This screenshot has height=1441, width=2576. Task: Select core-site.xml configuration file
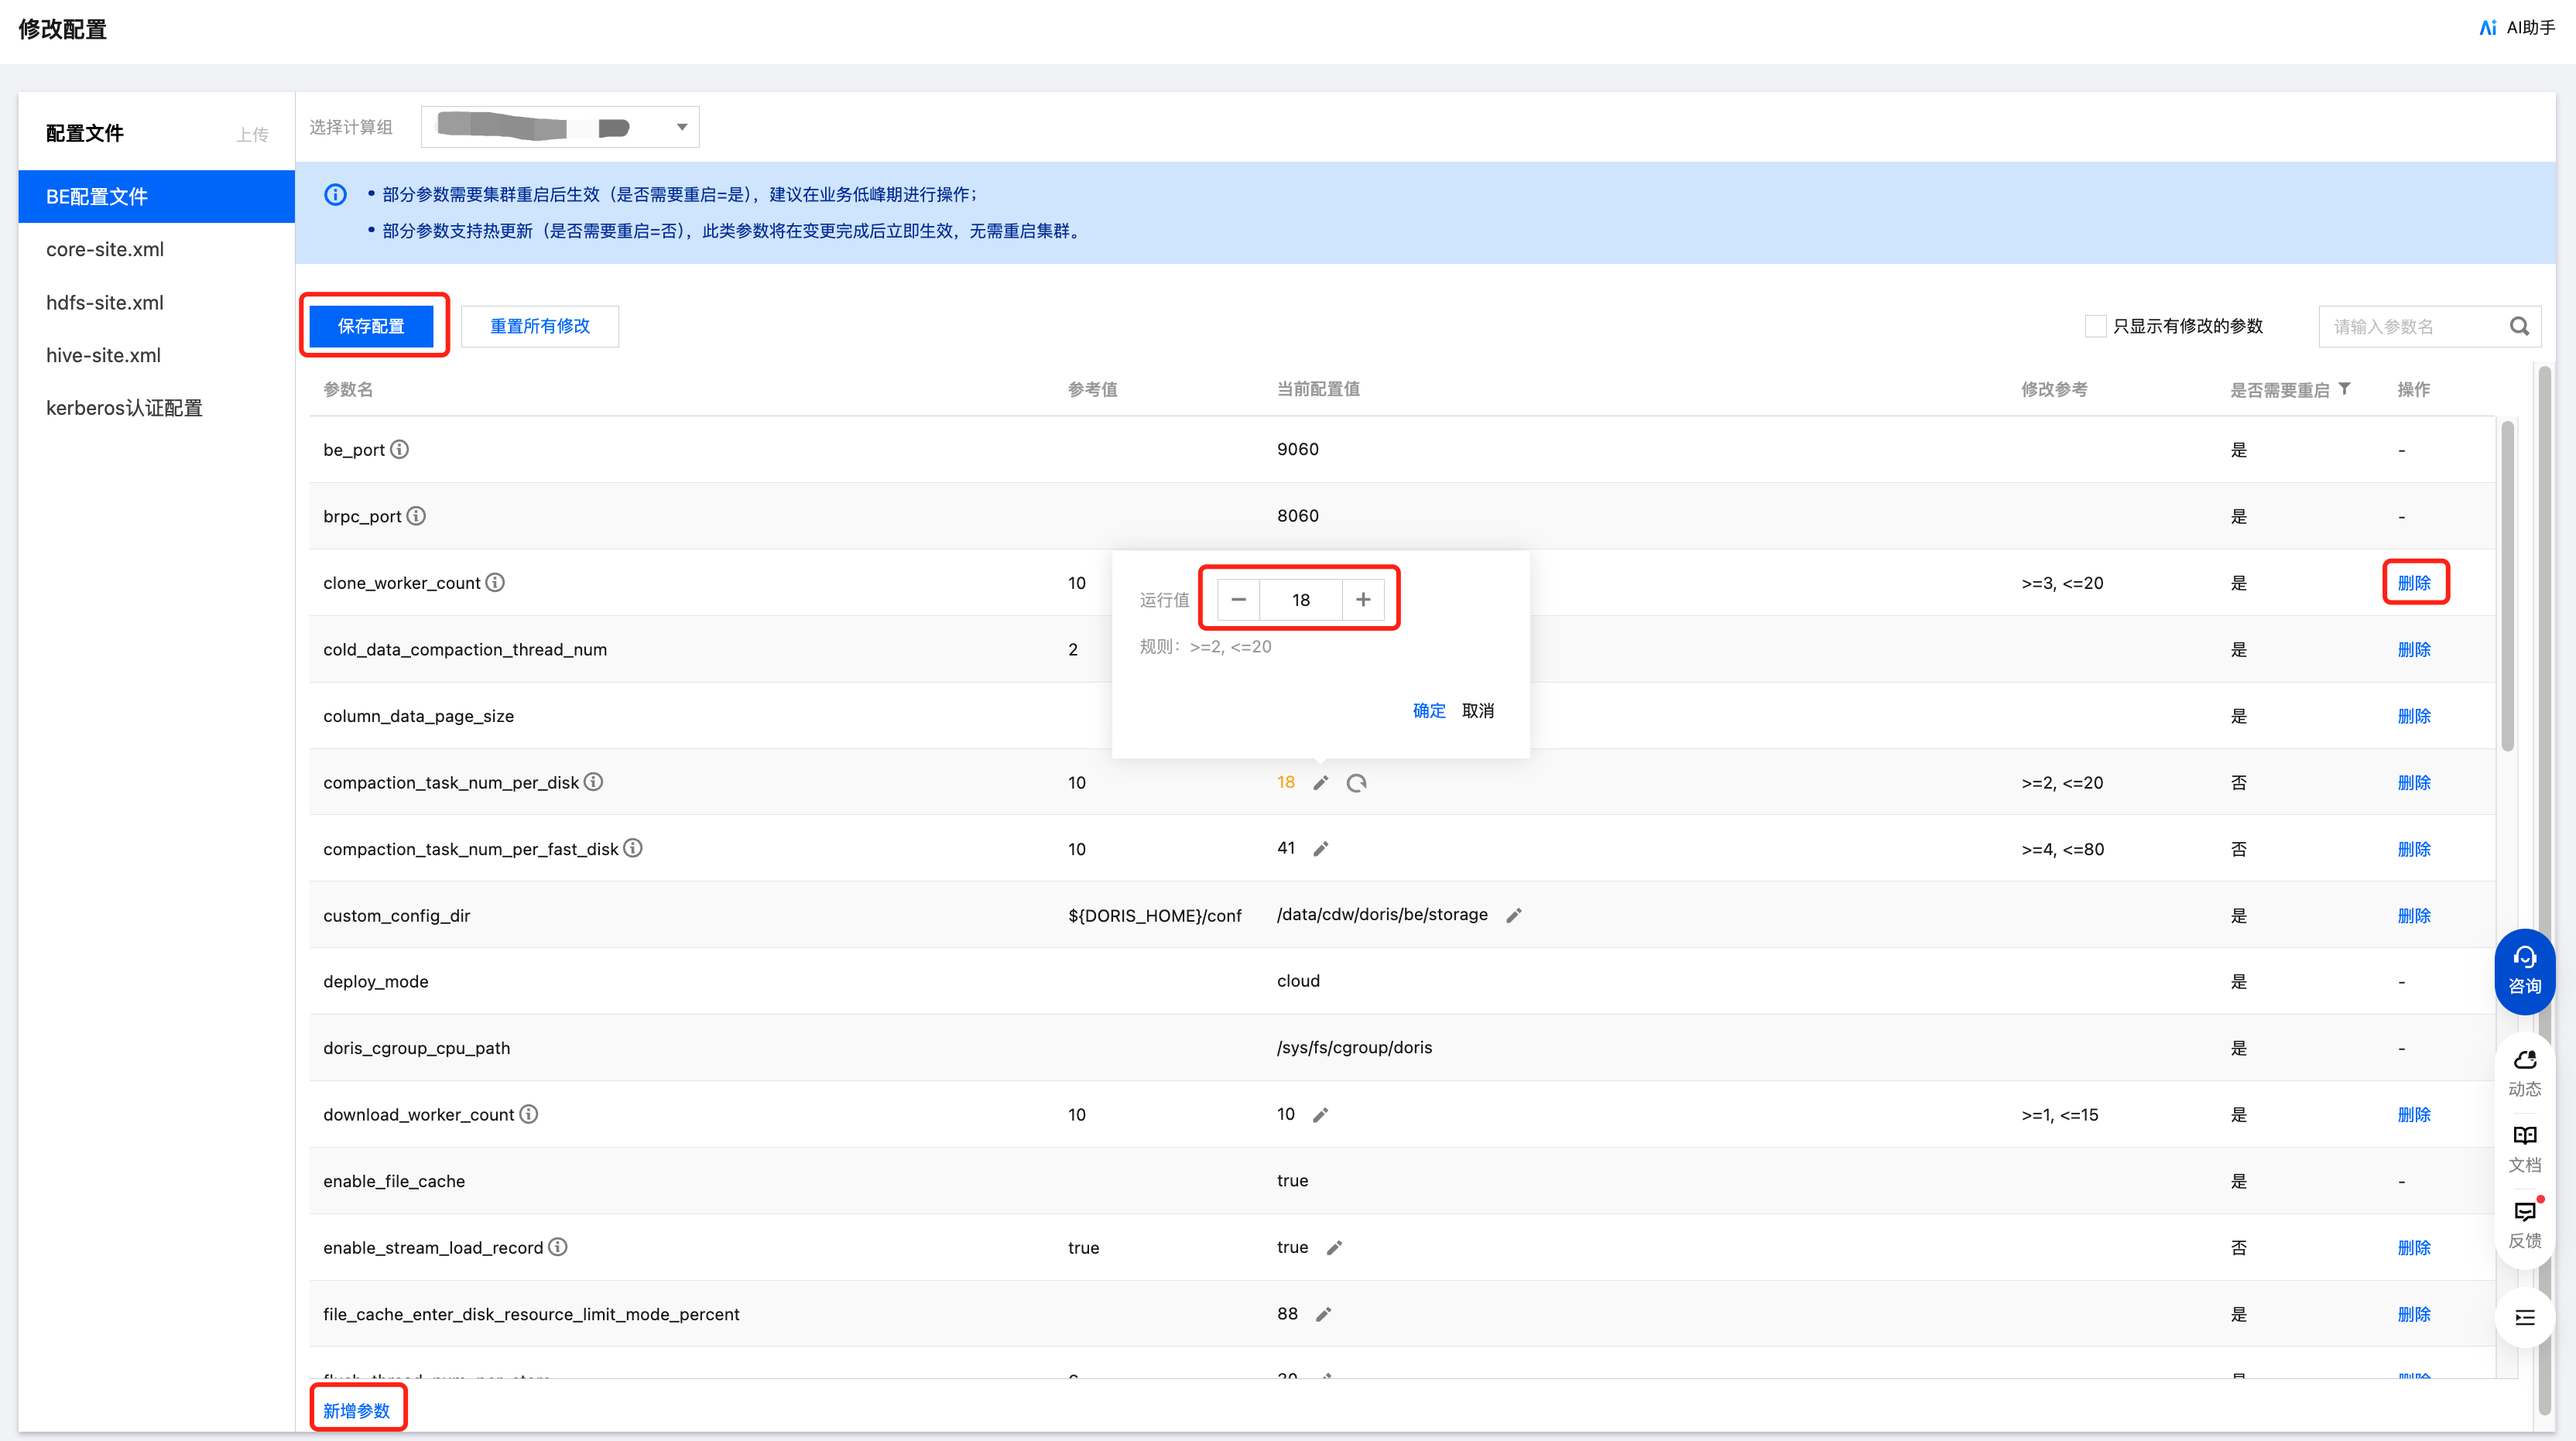click(105, 249)
